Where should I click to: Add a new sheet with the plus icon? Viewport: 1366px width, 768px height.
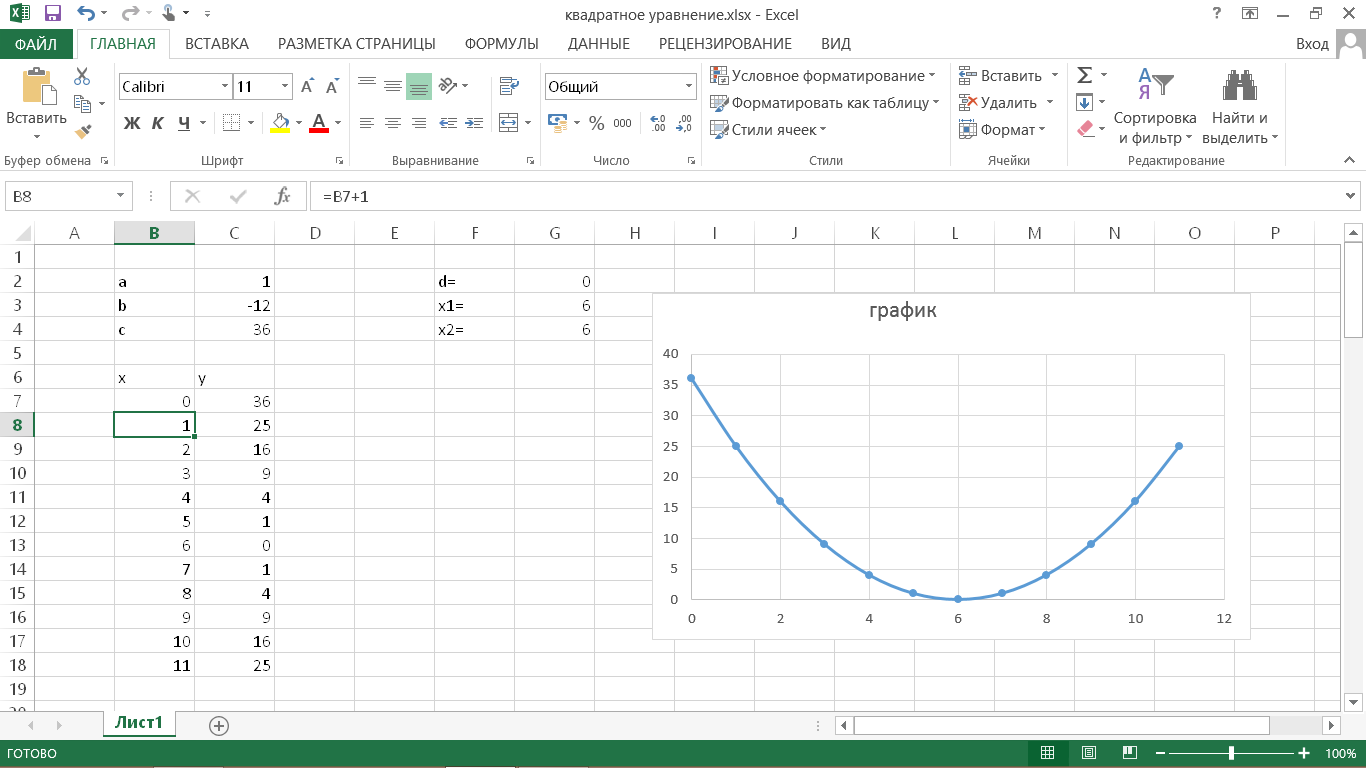point(219,725)
